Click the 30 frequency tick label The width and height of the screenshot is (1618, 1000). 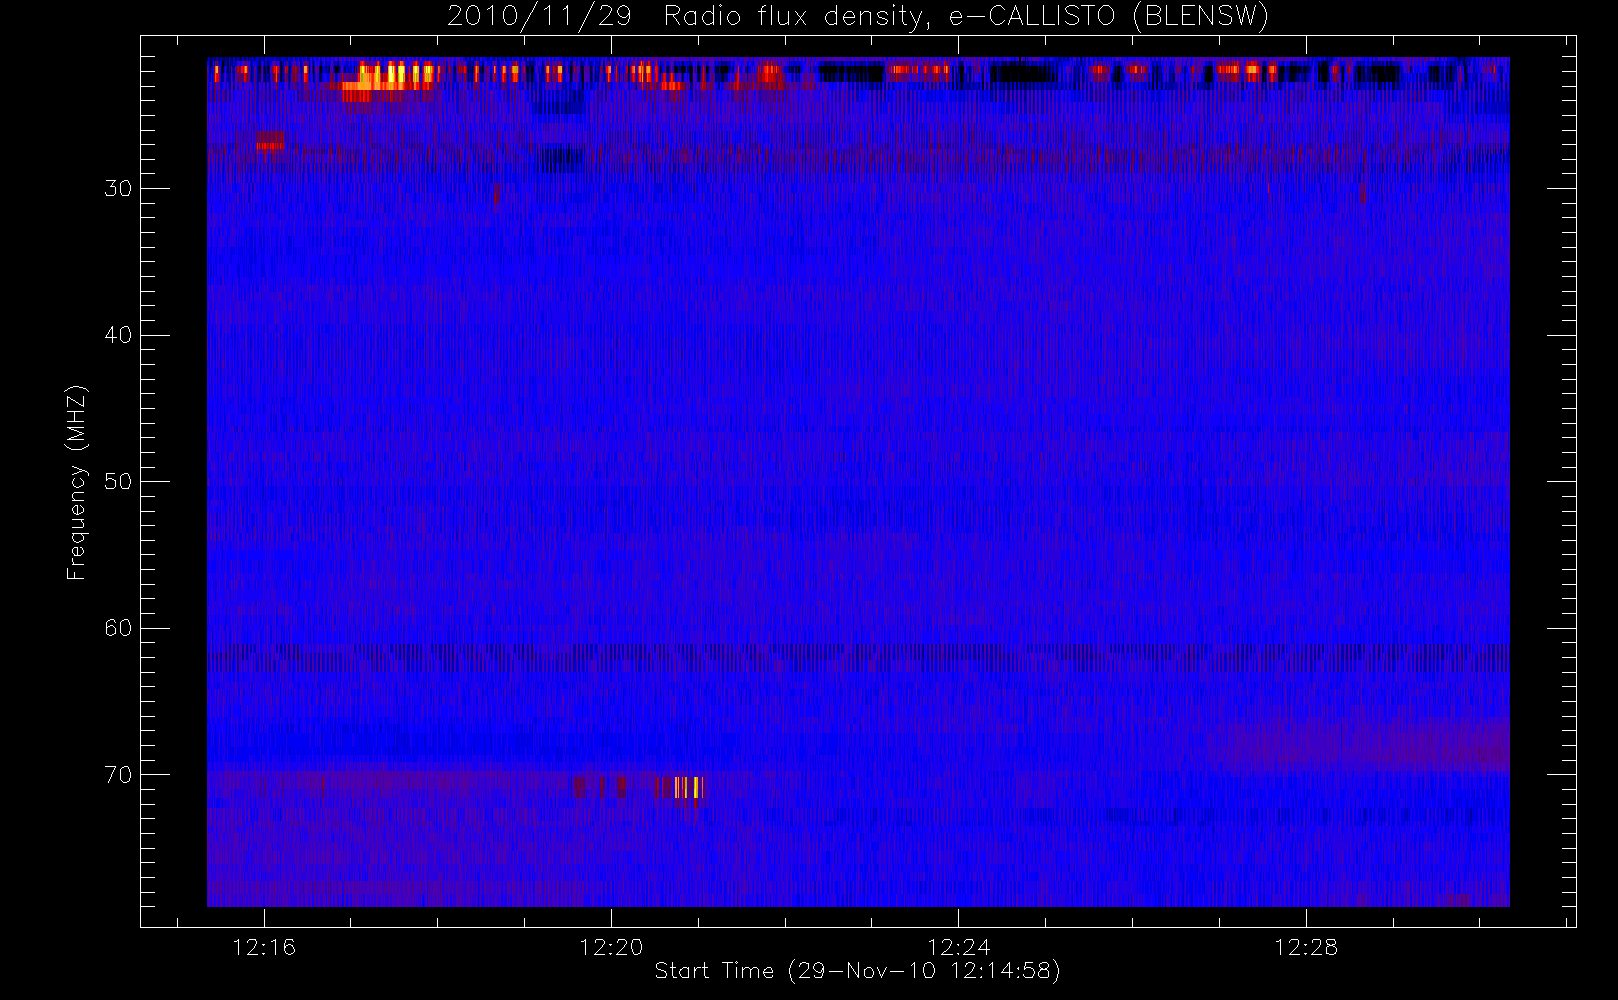tap(118, 188)
